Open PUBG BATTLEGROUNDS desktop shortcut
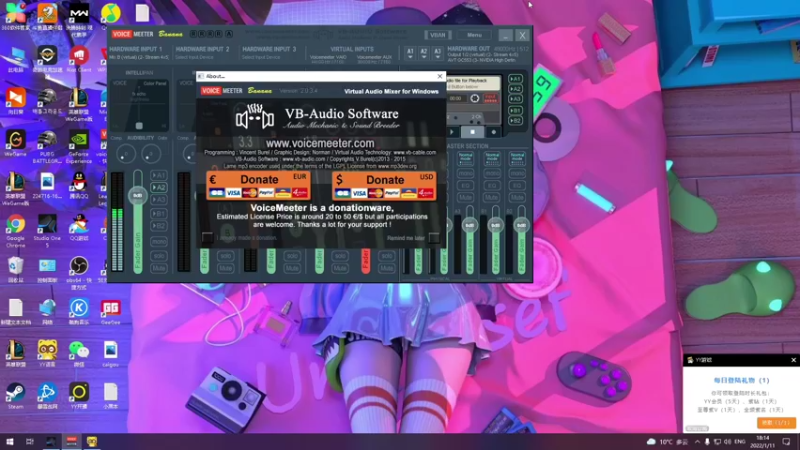Image resolution: width=800 pixels, height=450 pixels. pos(47,144)
